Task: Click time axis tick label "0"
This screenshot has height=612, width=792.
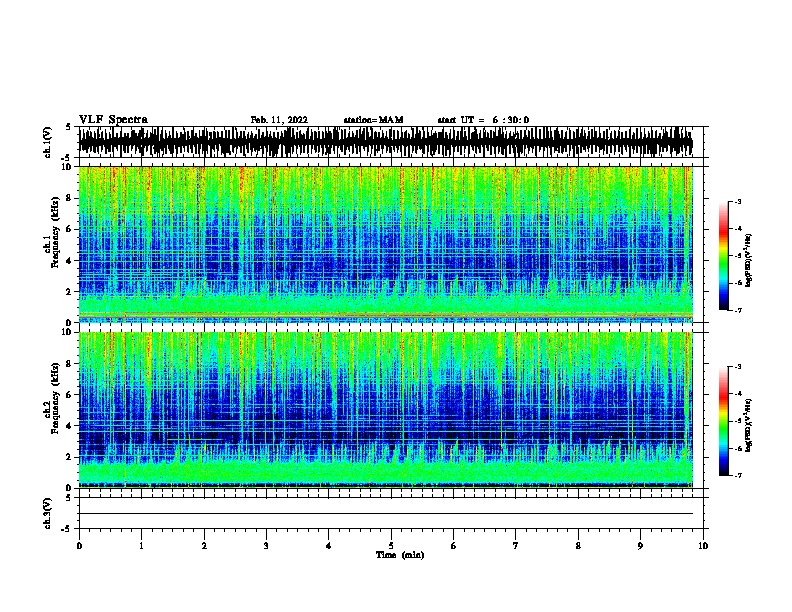Action: 79,545
